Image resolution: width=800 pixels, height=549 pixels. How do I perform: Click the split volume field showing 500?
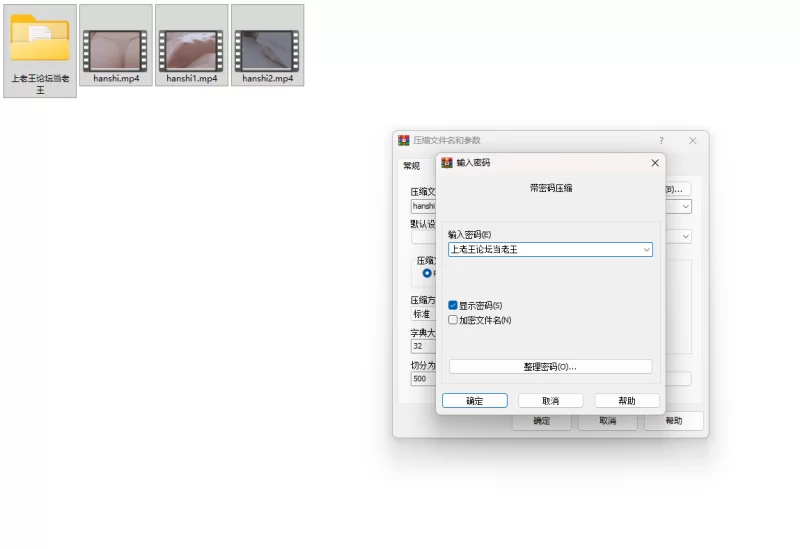pos(423,379)
